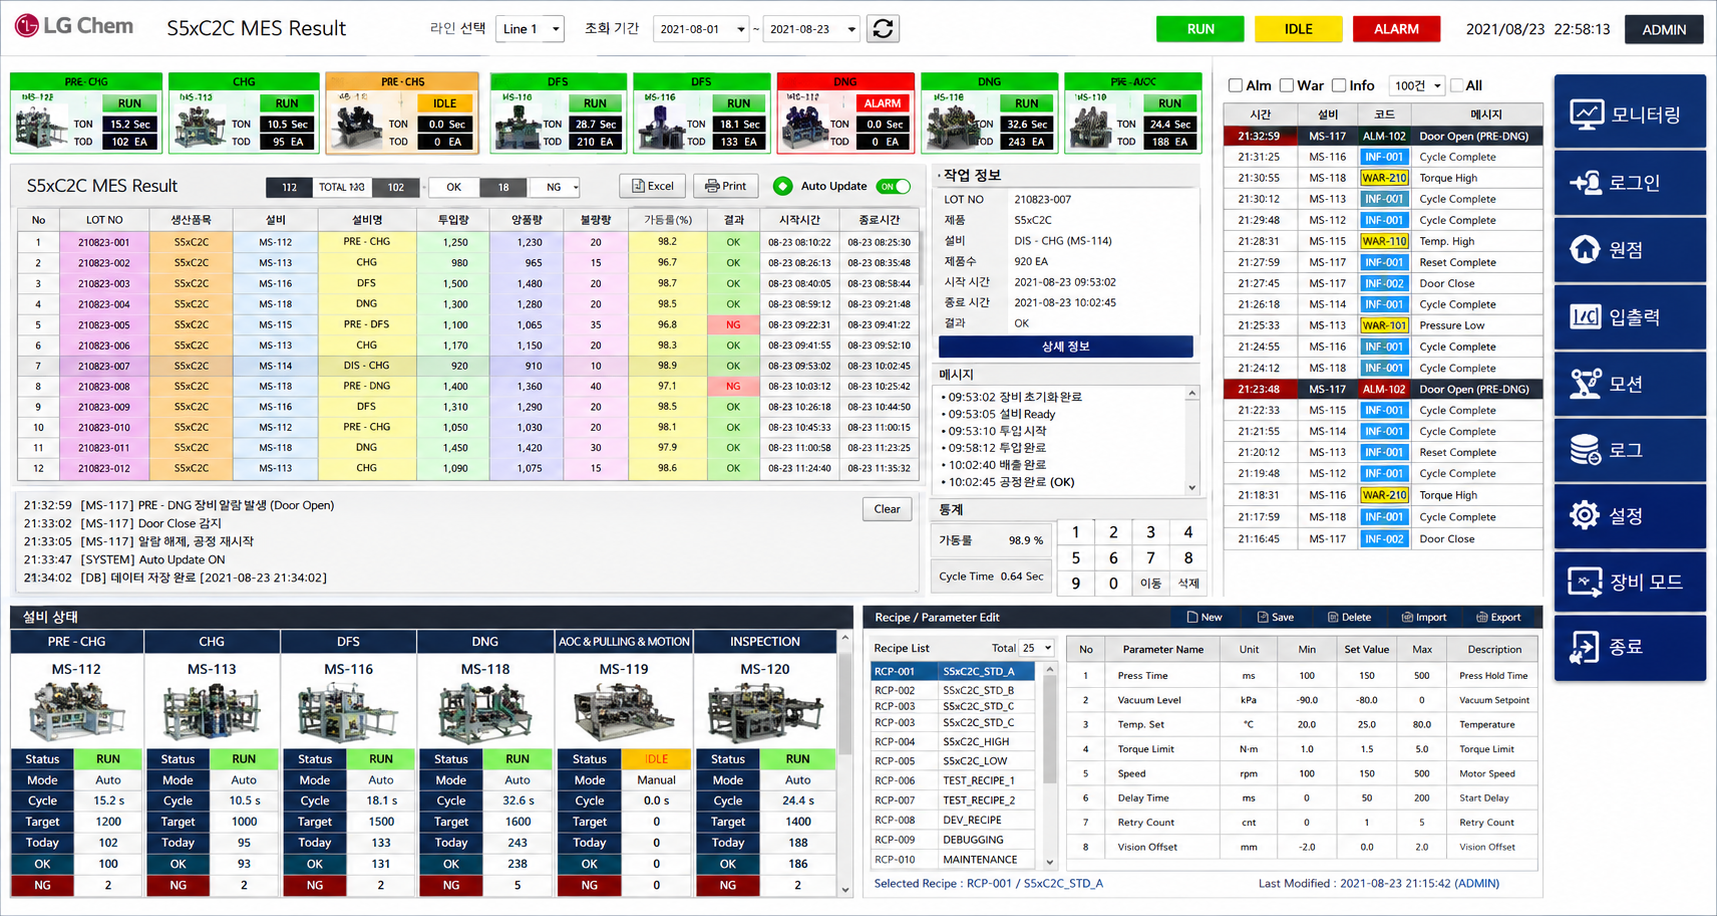Screen dimensions: 1717x916
Task: Click the 종료 exit sidebar item
Action: coord(1630,648)
